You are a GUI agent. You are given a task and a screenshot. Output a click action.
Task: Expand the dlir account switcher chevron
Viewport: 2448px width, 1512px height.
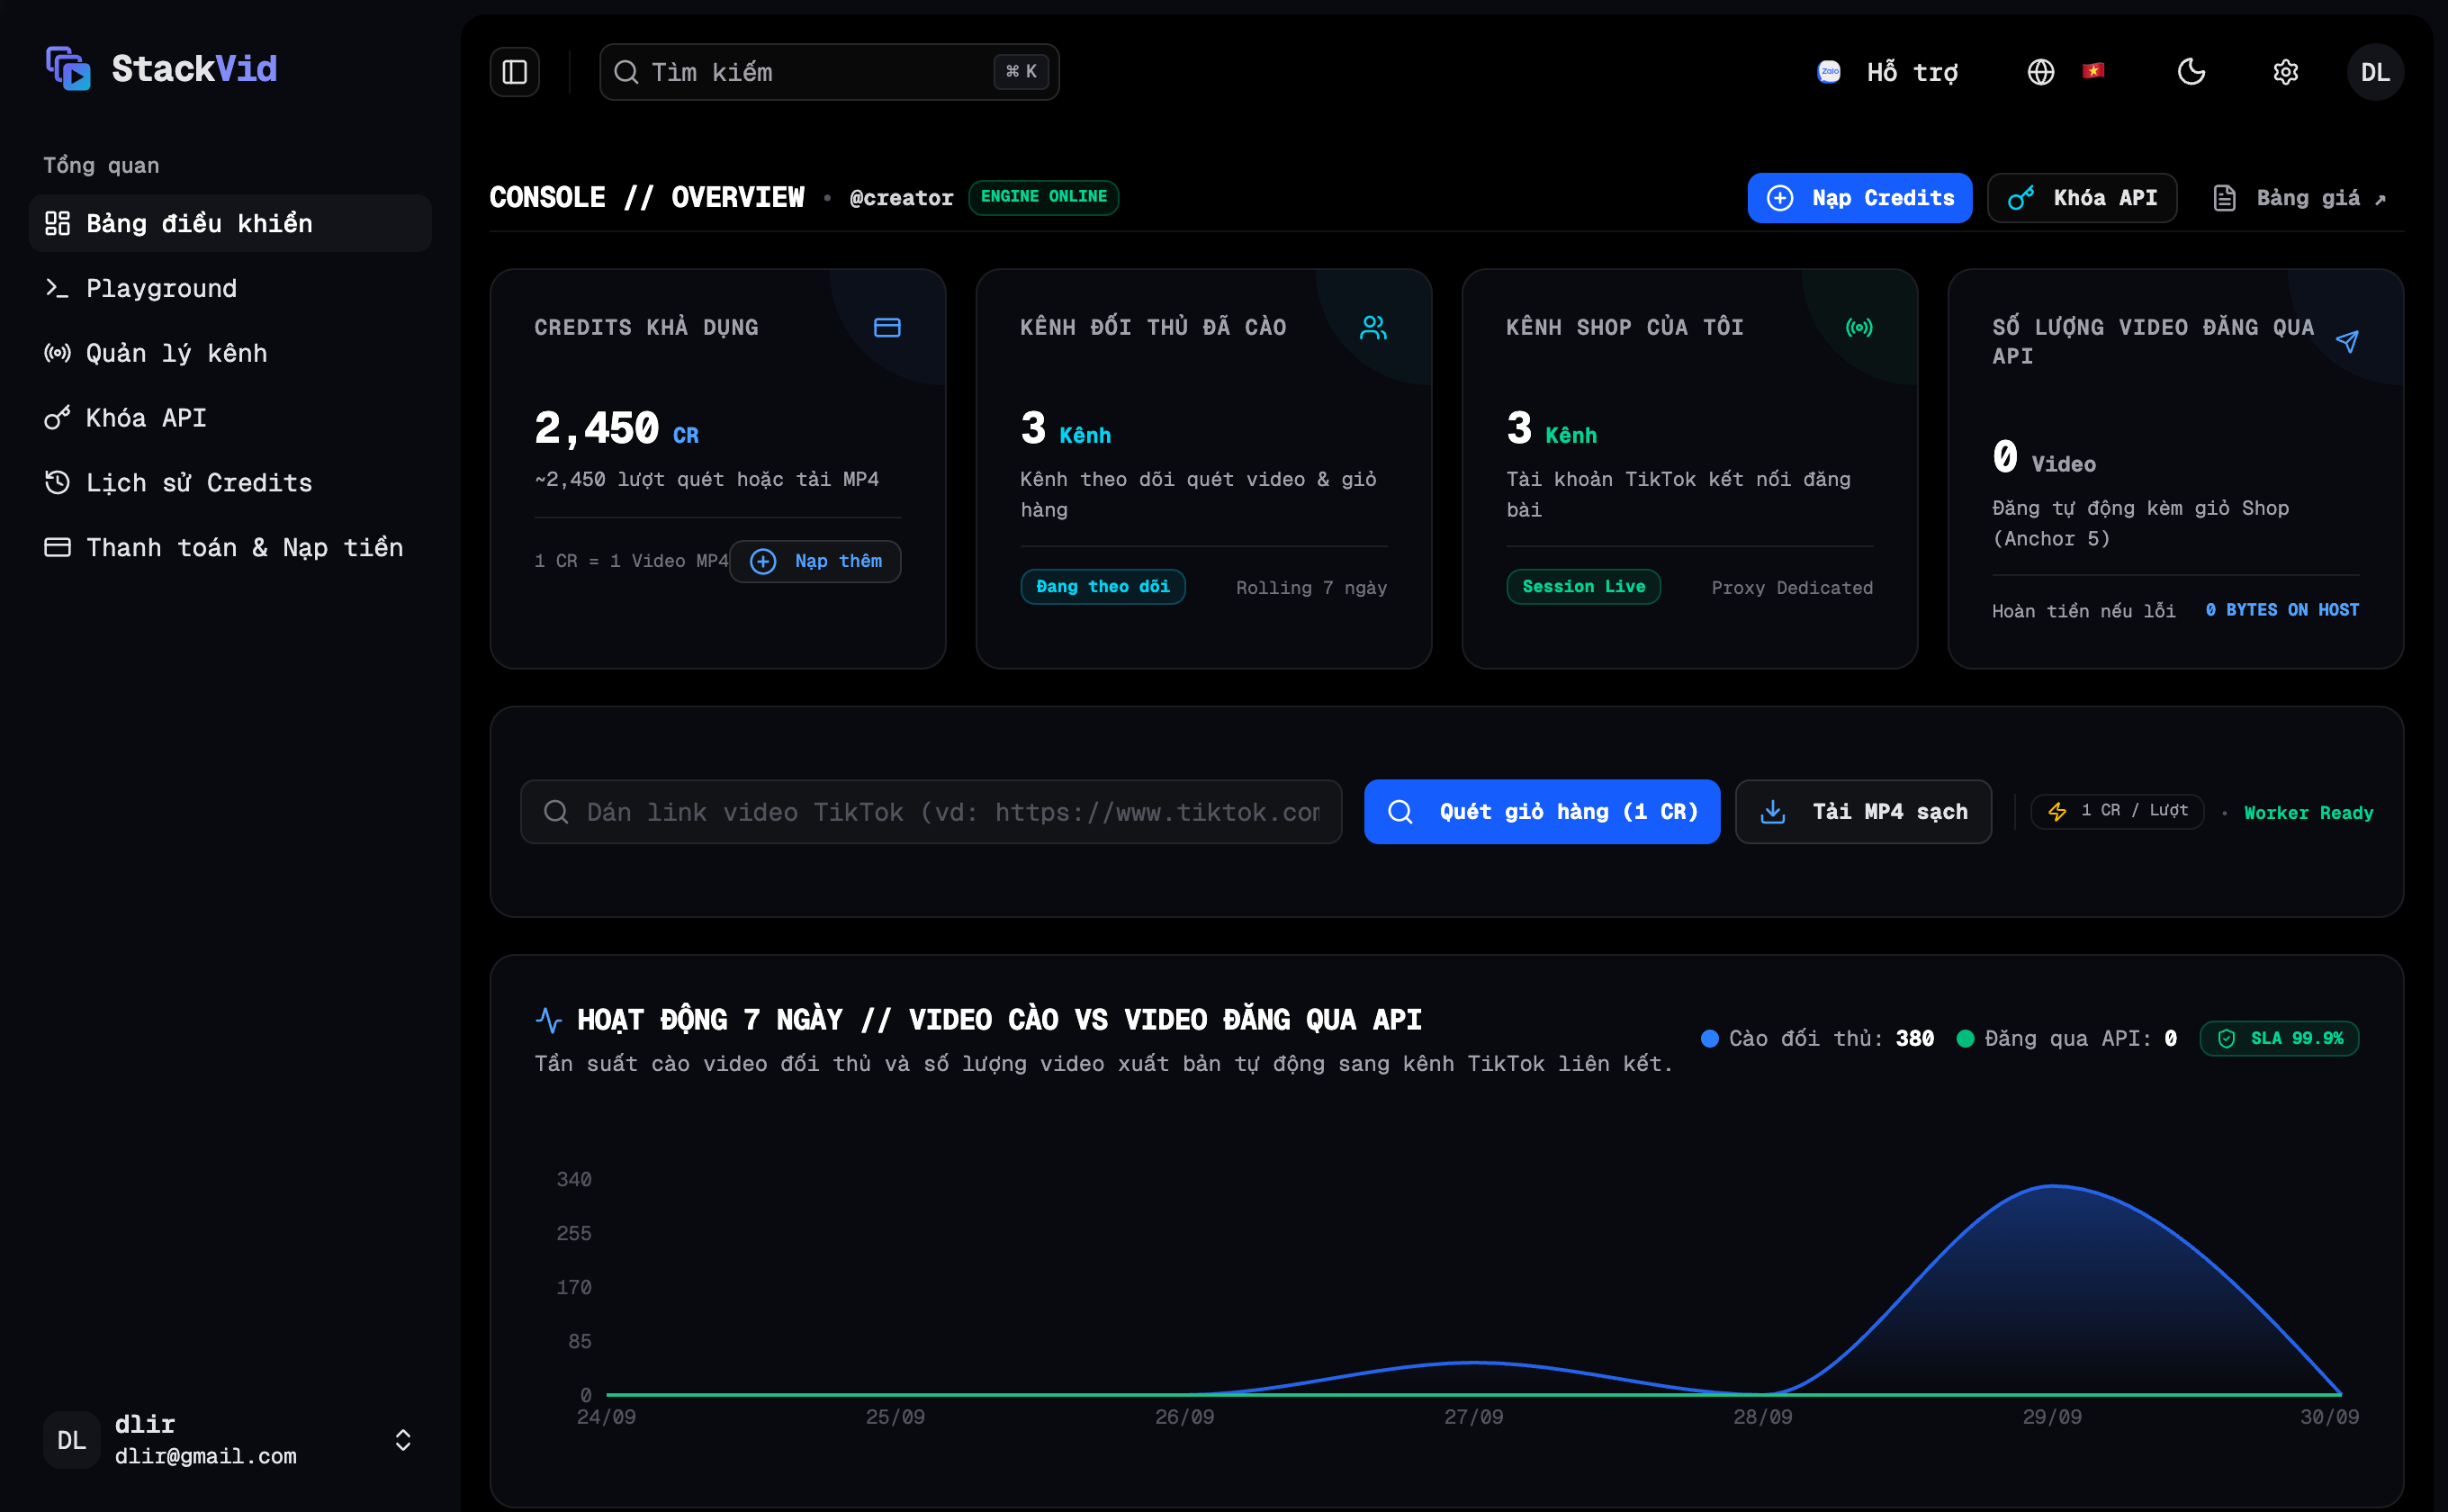click(x=403, y=1440)
